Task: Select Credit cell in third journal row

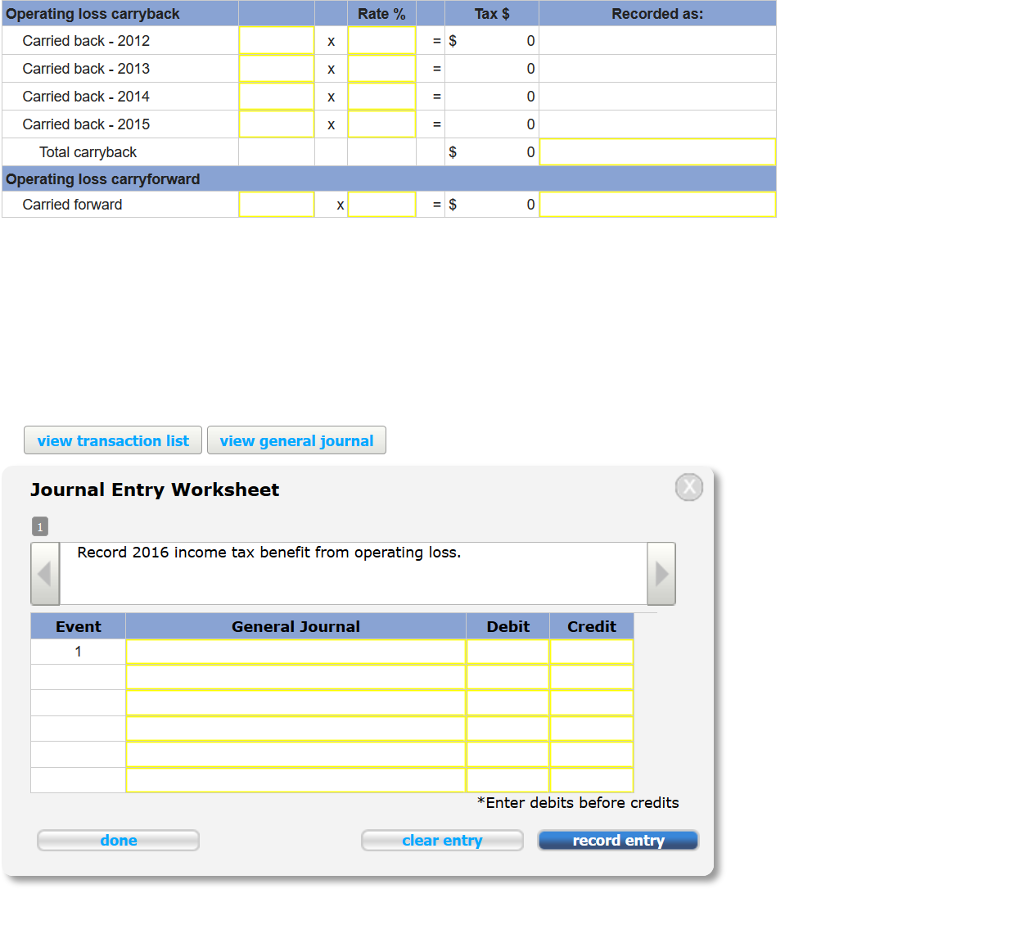Action: point(592,703)
